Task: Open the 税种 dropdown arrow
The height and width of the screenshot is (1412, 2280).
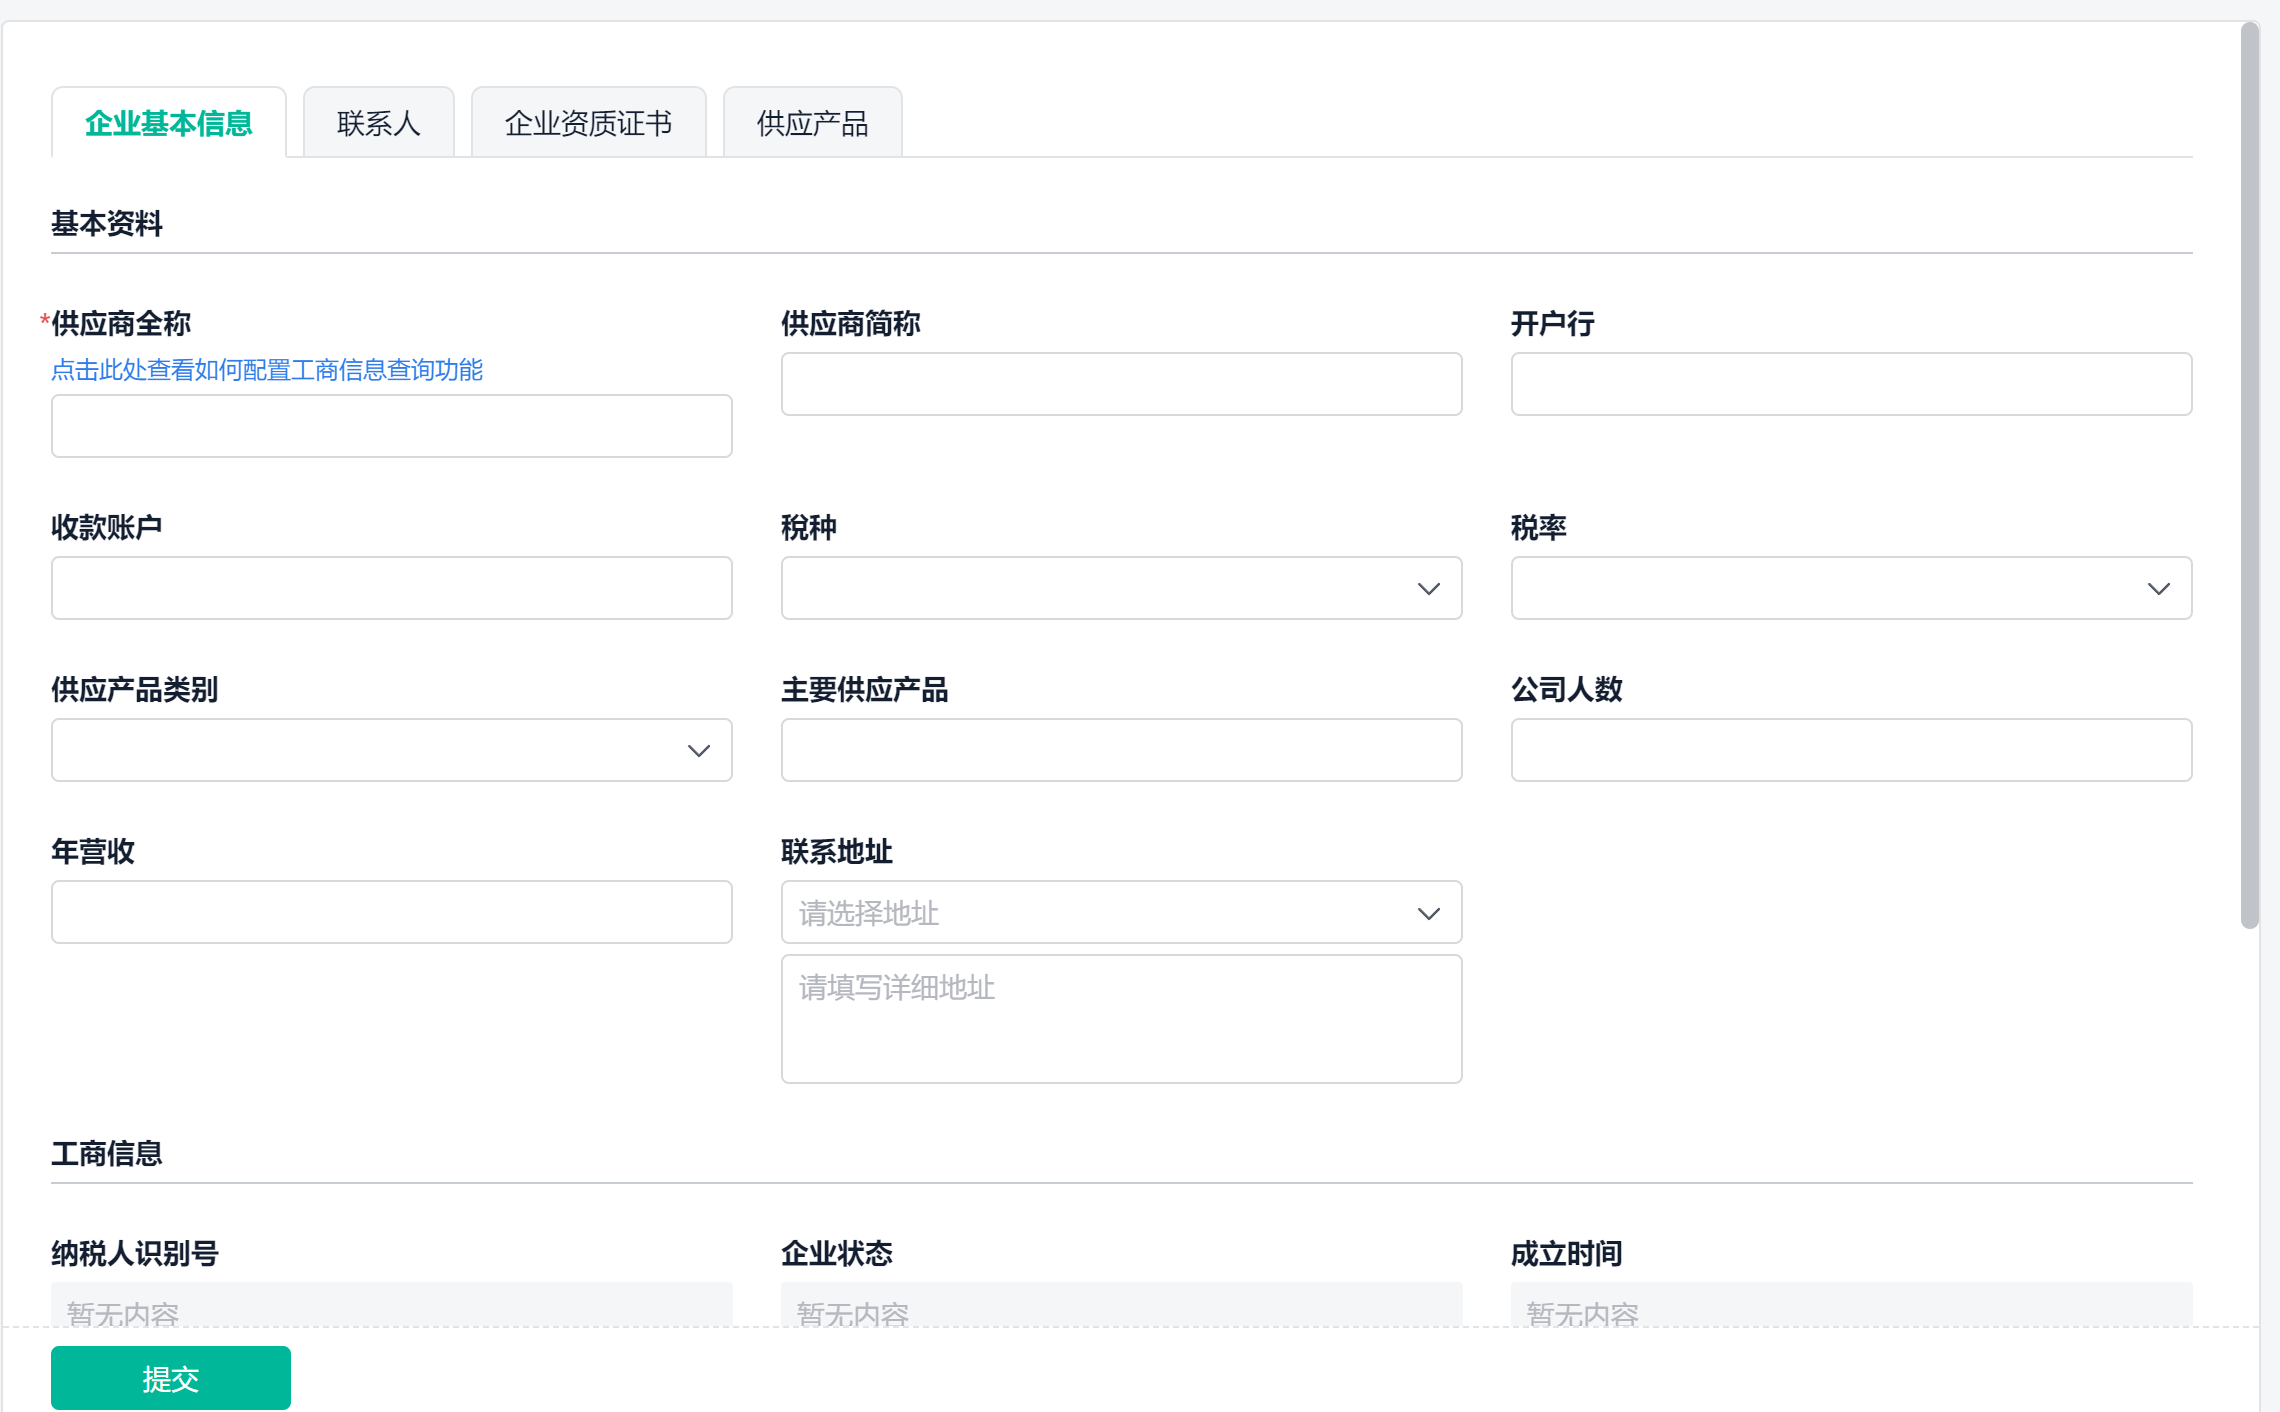Action: click(x=1428, y=589)
